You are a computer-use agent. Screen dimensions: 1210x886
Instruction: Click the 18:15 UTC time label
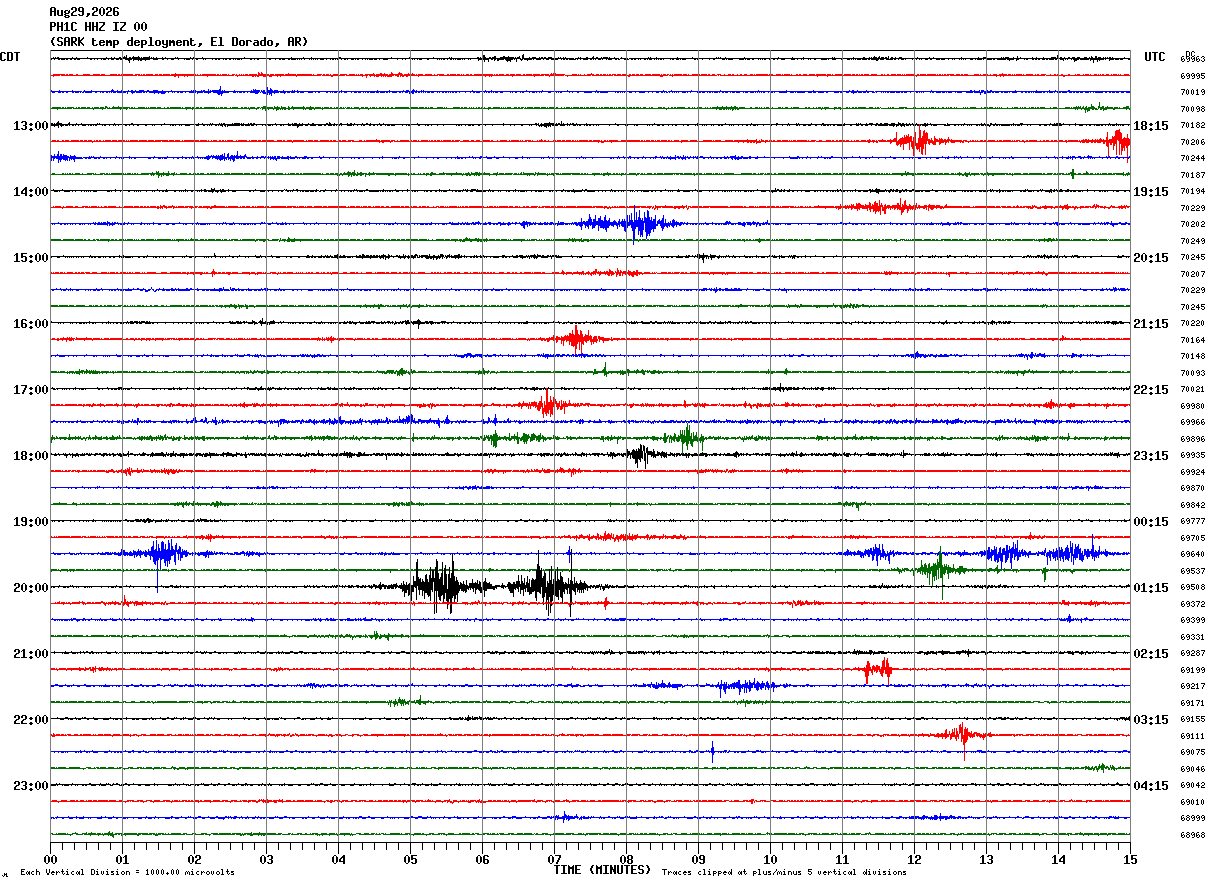pyautogui.click(x=1151, y=126)
